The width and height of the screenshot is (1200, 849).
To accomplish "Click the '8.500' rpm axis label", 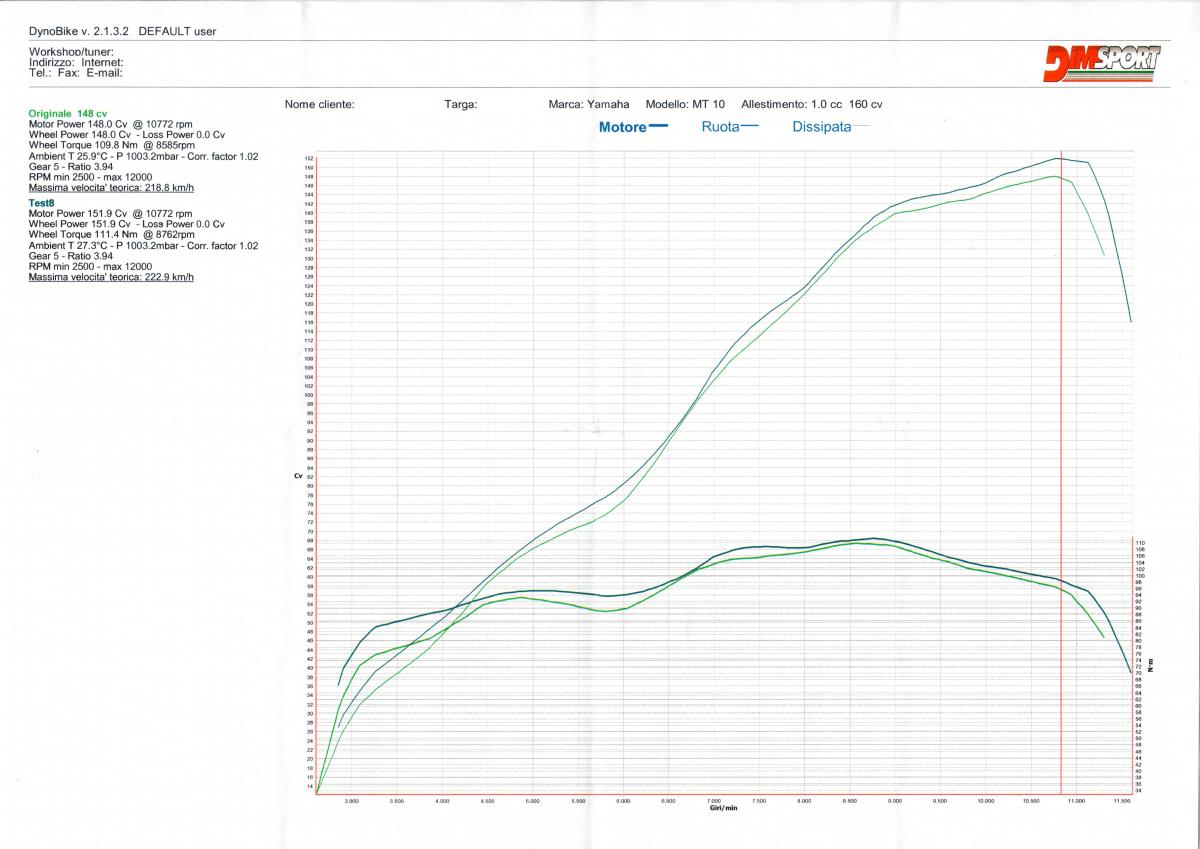I will coord(850,801).
